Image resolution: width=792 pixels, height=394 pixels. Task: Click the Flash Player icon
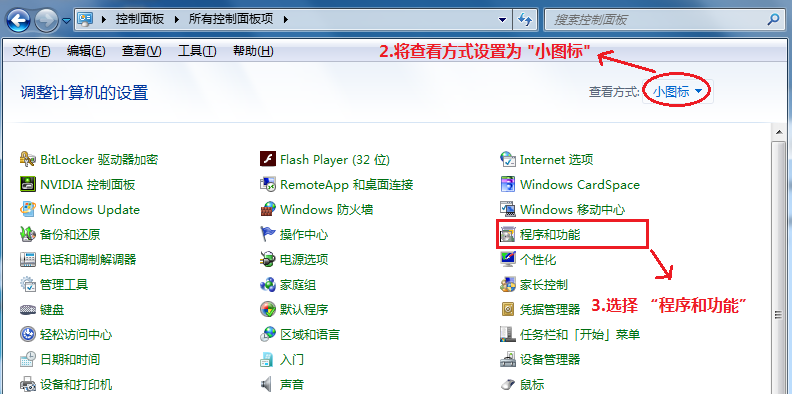tap(268, 160)
